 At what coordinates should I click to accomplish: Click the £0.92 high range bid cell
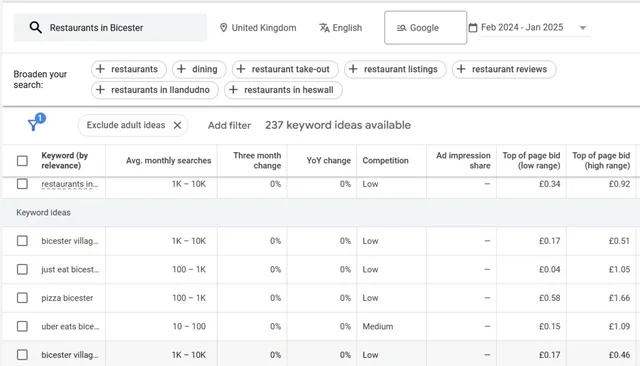click(619, 184)
